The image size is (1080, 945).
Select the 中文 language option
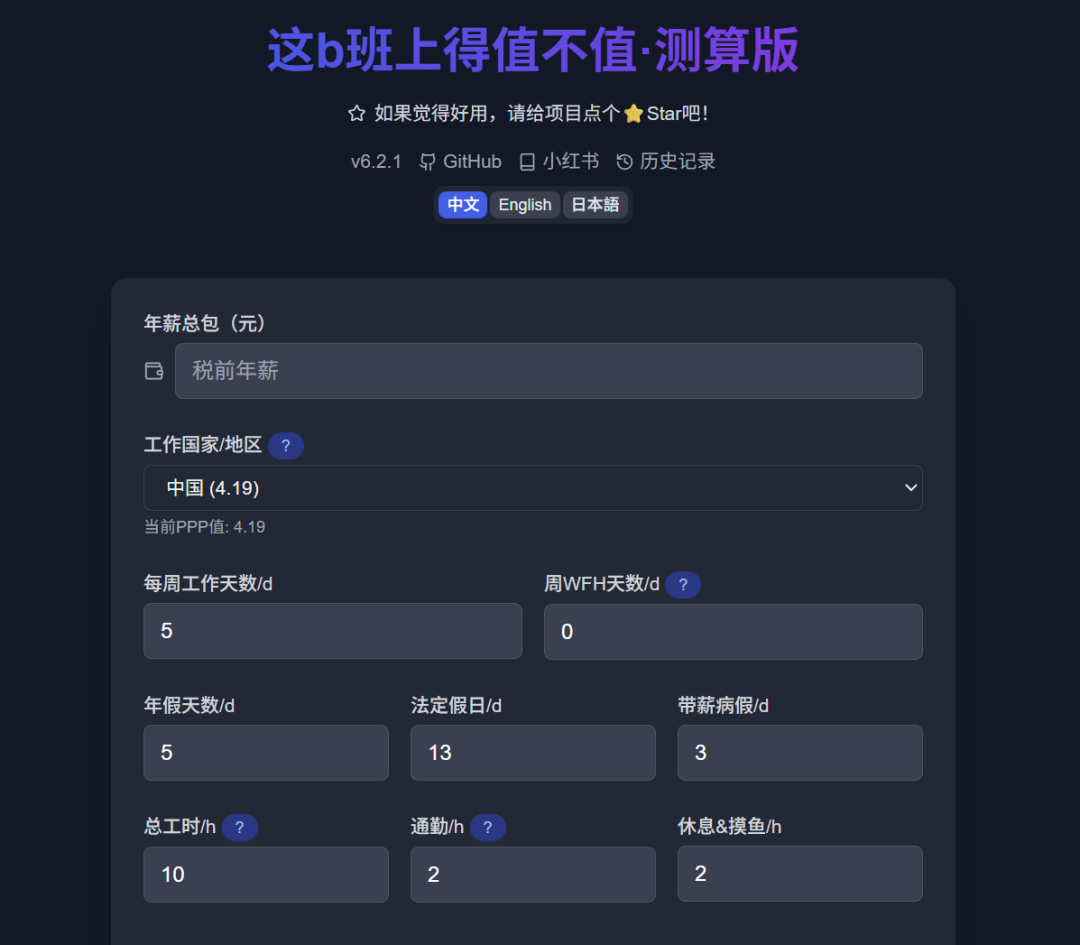(x=461, y=204)
